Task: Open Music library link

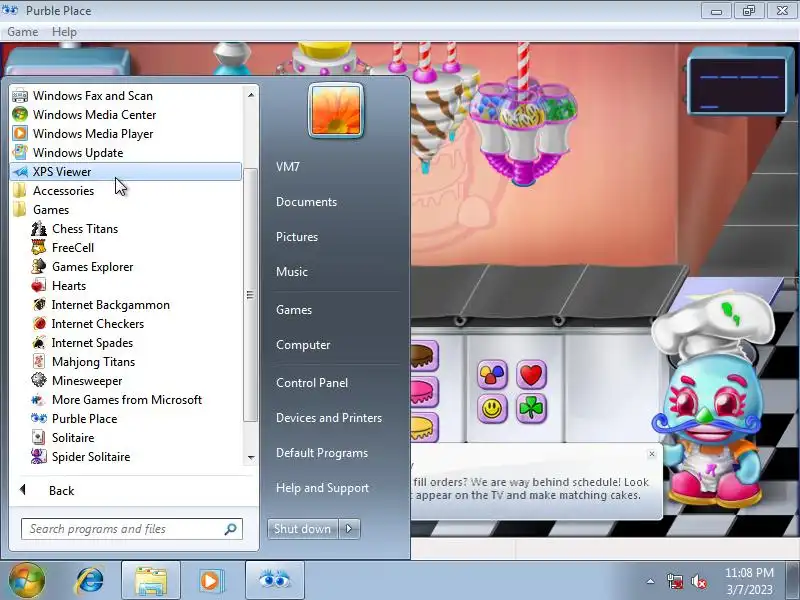Action: pos(292,271)
